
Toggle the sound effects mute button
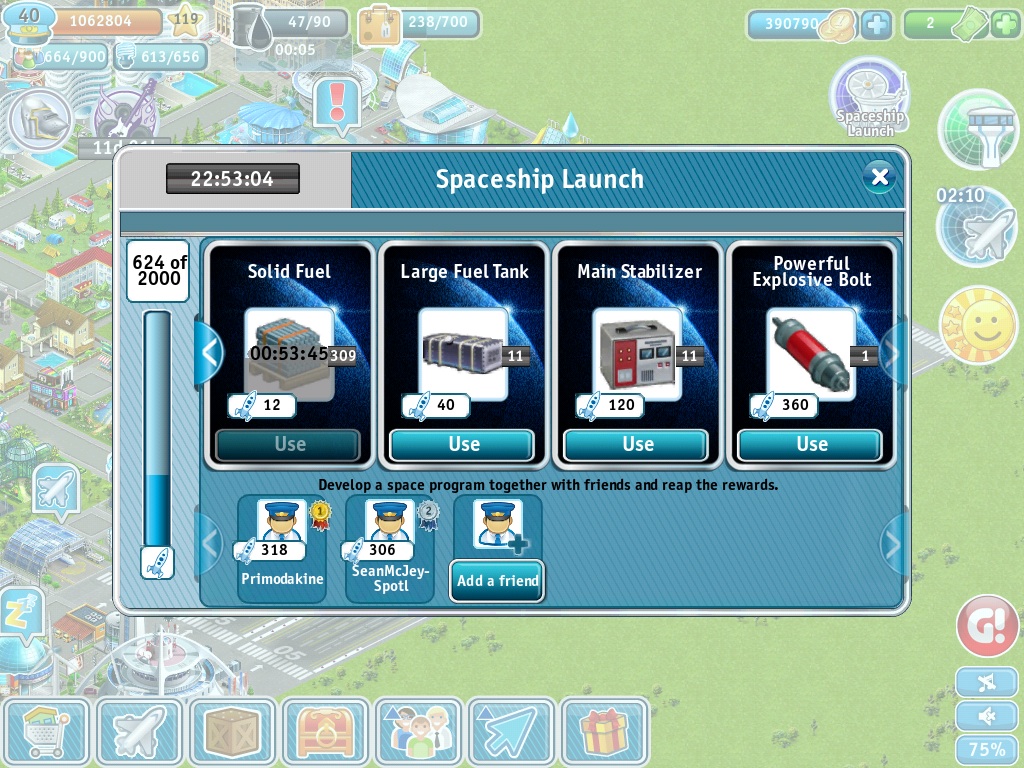(x=986, y=717)
